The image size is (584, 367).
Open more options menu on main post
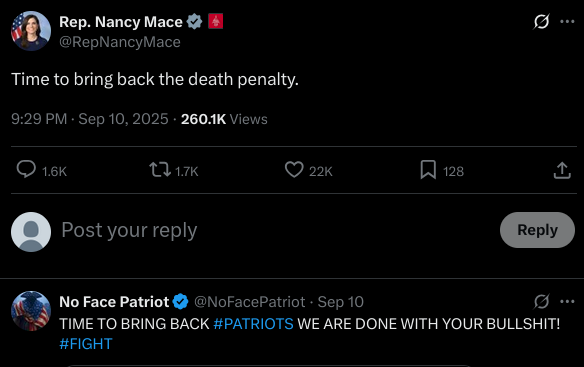click(x=567, y=22)
